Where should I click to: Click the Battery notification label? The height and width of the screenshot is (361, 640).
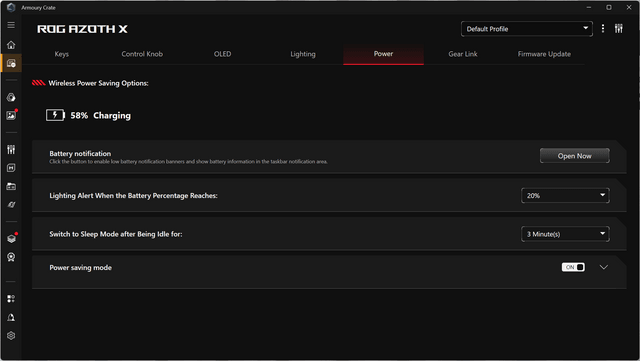click(x=80, y=154)
